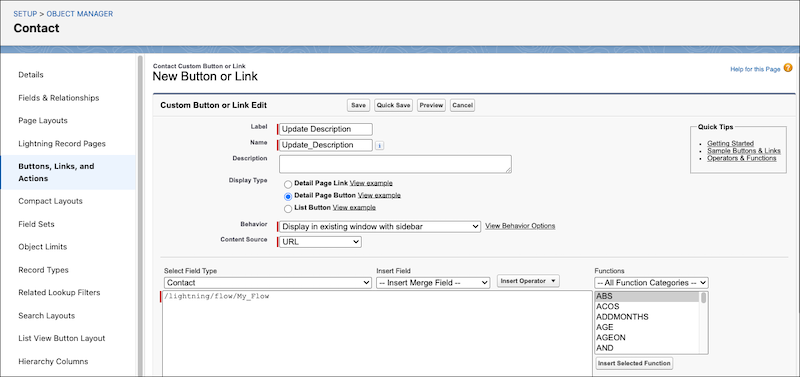Click the Save button
The height and width of the screenshot is (377, 800).
point(358,106)
